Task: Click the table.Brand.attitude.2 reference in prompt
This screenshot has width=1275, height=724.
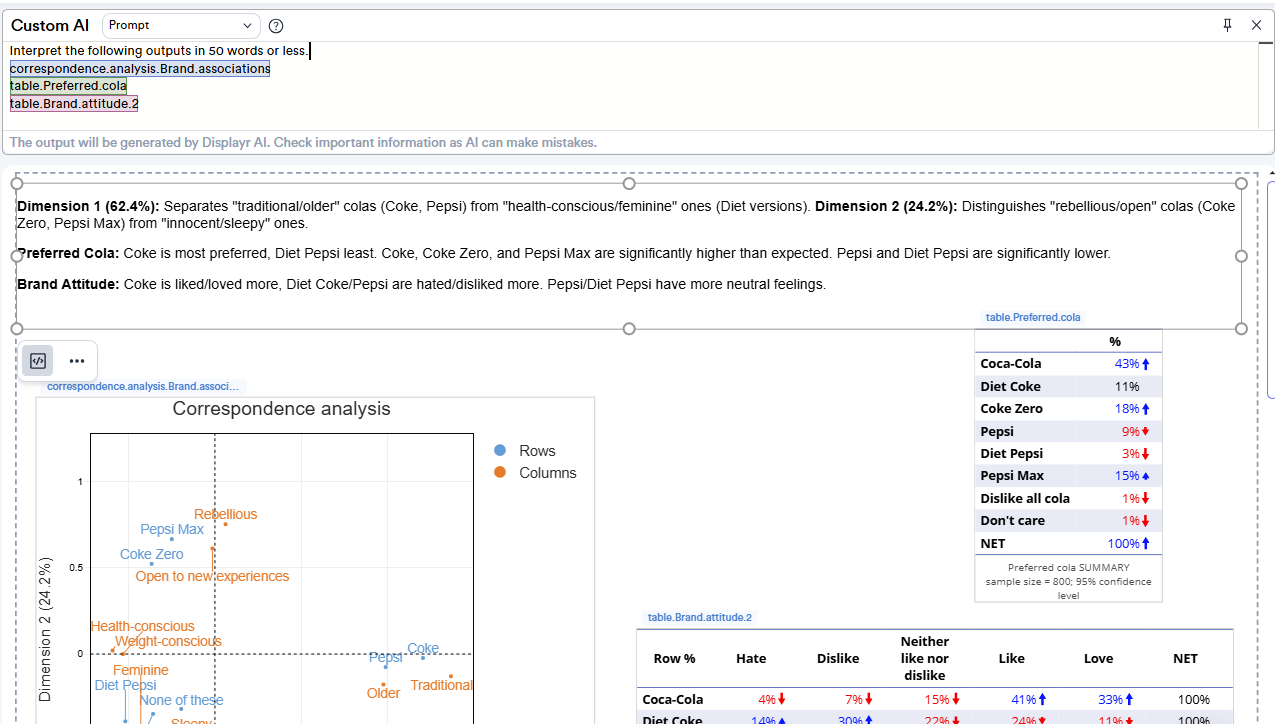Action: [x=74, y=103]
